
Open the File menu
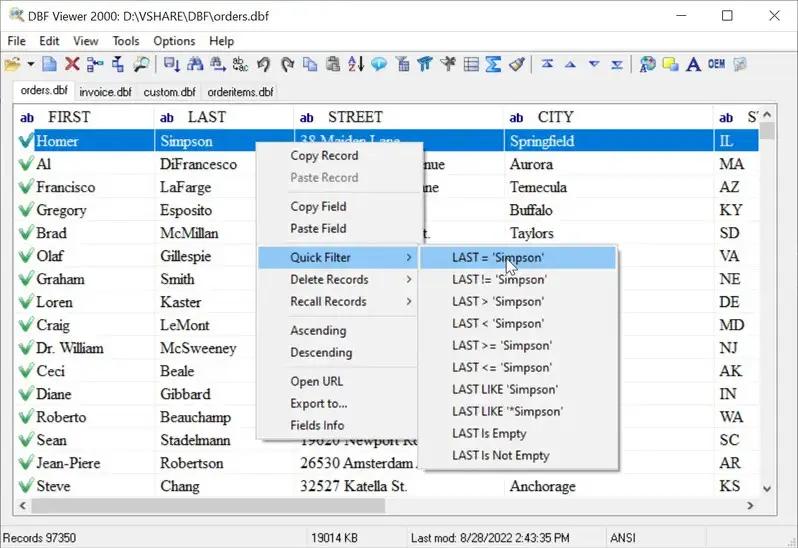[x=16, y=41]
